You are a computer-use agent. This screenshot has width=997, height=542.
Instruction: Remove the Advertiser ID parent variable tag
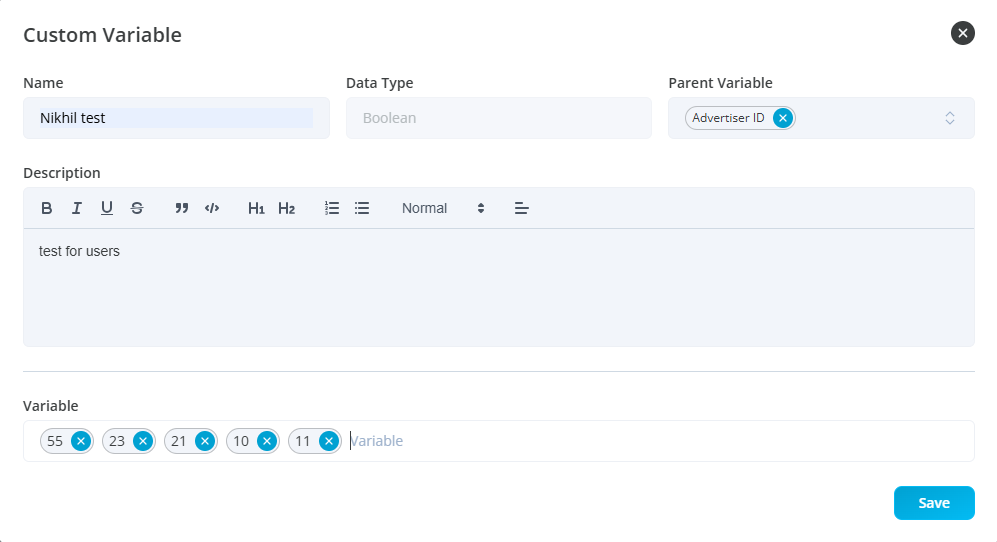(783, 118)
